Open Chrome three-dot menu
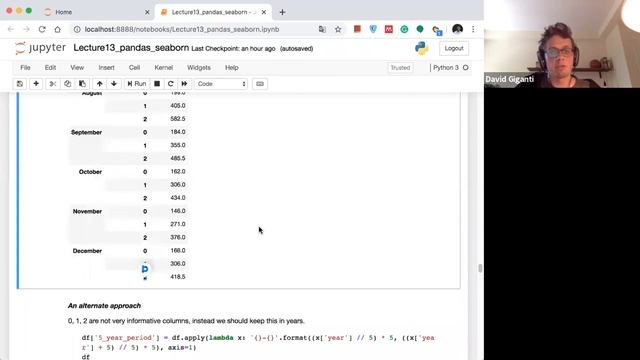Screen dimensions: 640x360 click(473, 29)
